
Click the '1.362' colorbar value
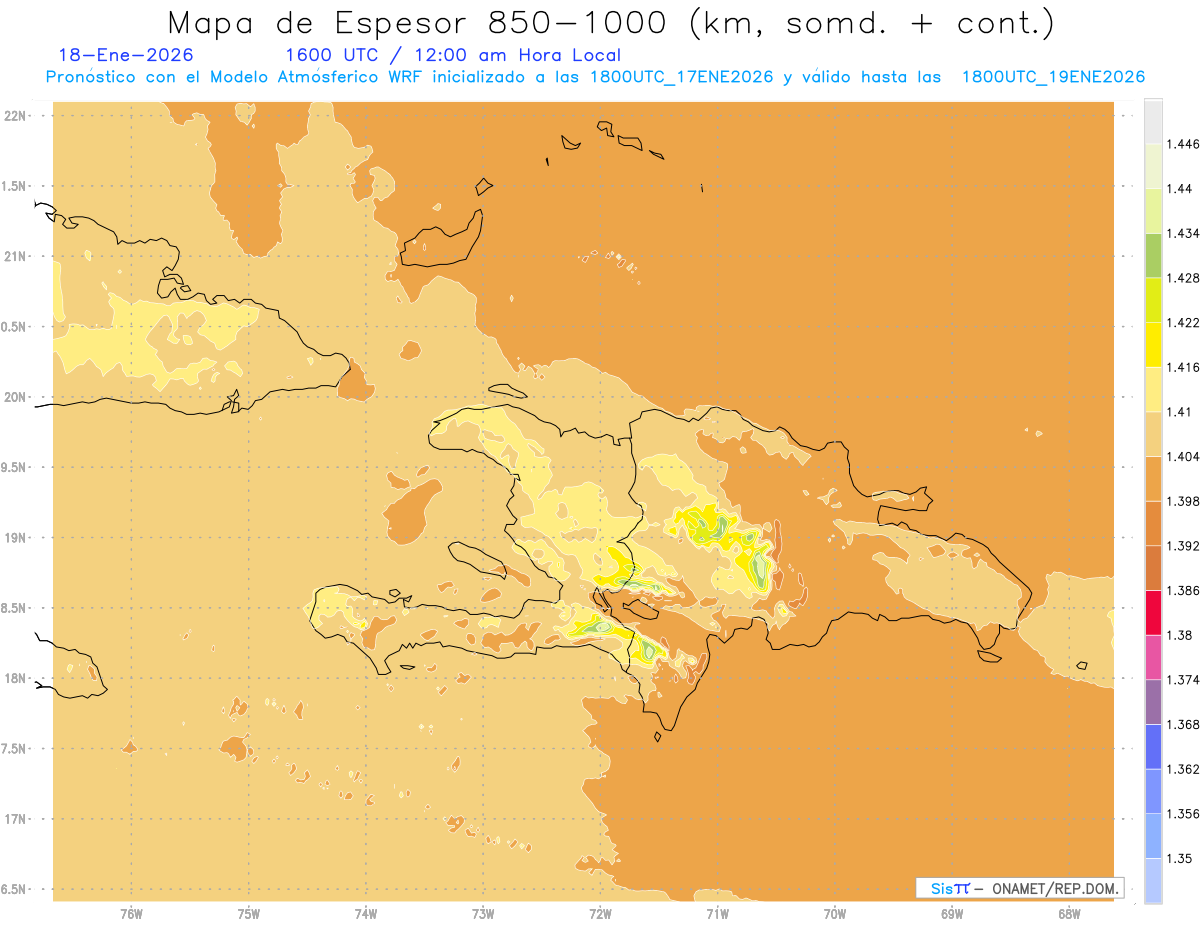click(1183, 769)
